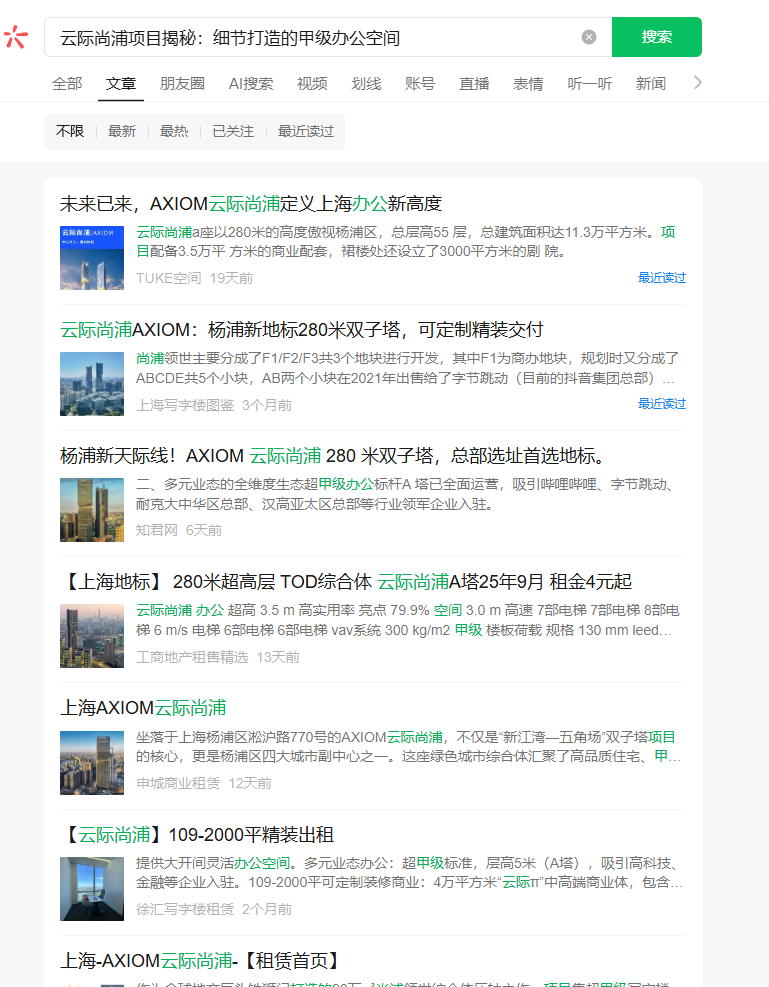Open article titled 上海AXIOM云际尚浦
The width and height of the screenshot is (769, 987).
click(143, 708)
